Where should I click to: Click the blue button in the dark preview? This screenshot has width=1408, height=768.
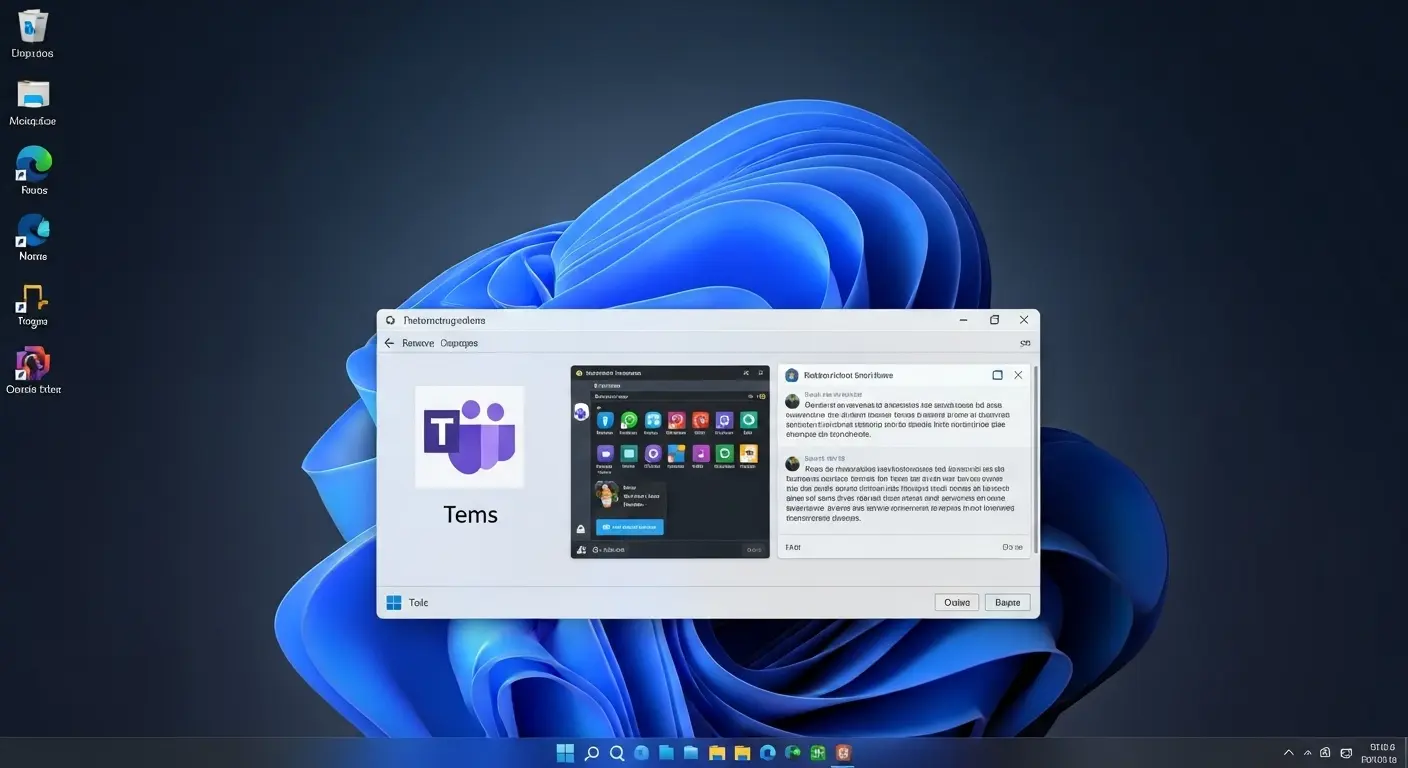click(x=630, y=527)
